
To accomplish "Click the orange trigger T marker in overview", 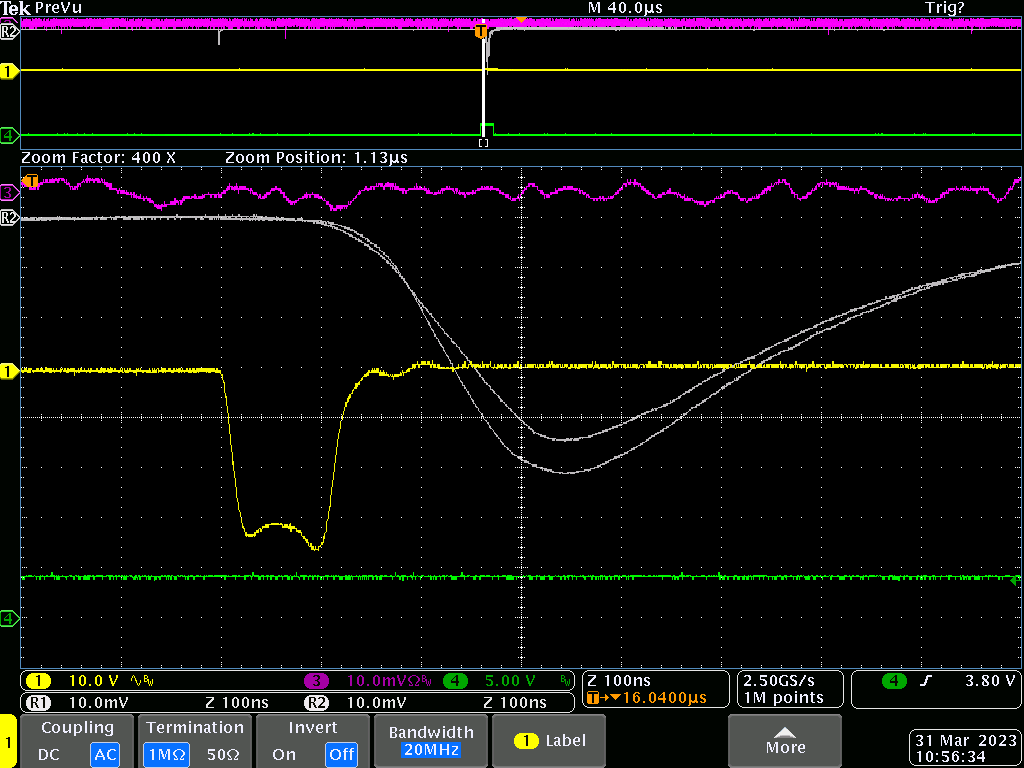I will click(x=481, y=31).
